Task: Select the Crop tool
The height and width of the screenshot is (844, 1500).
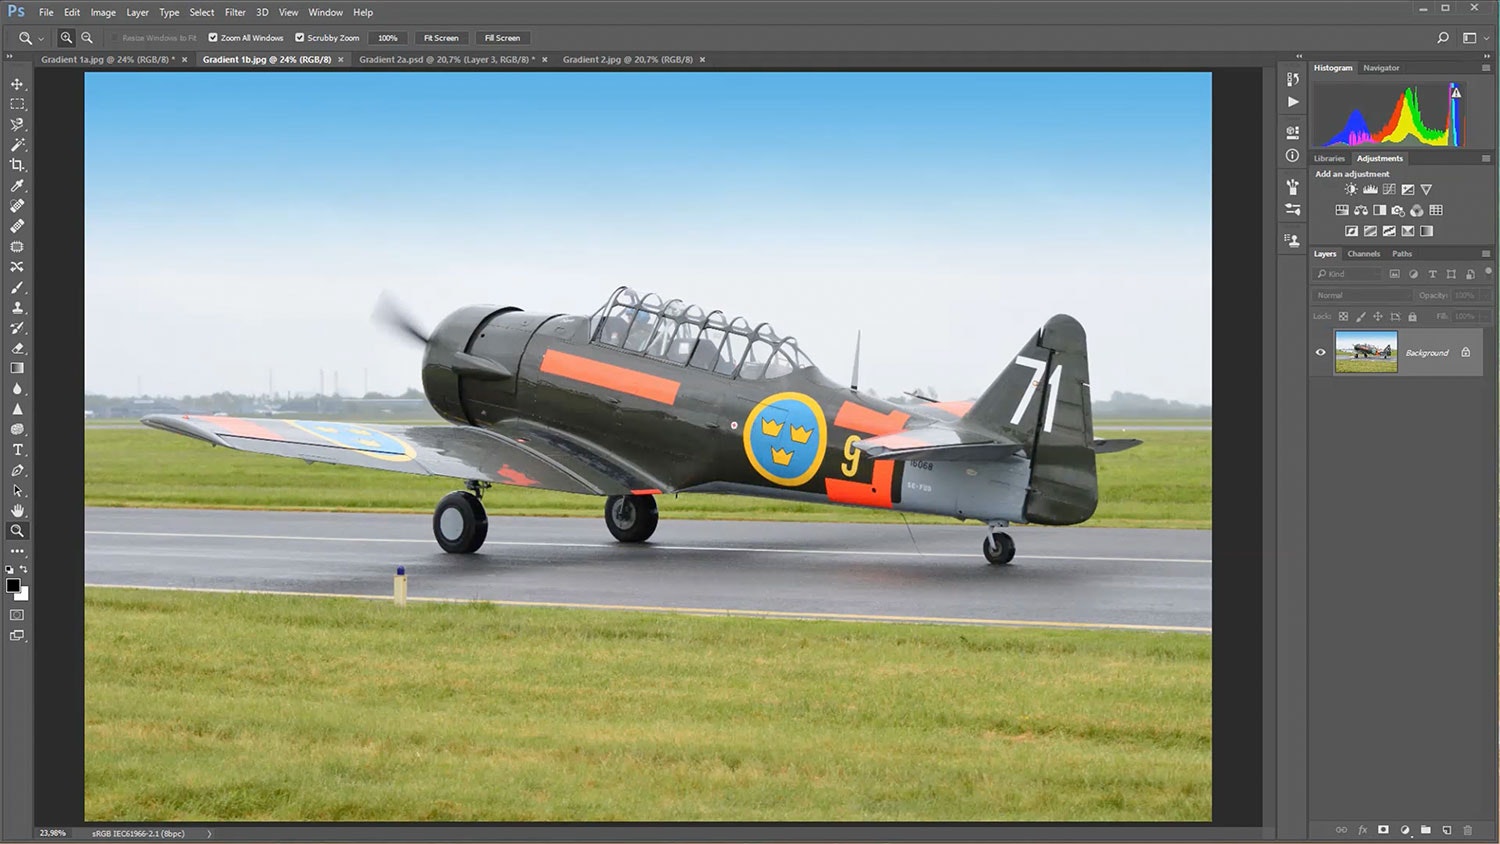Action: click(x=17, y=165)
